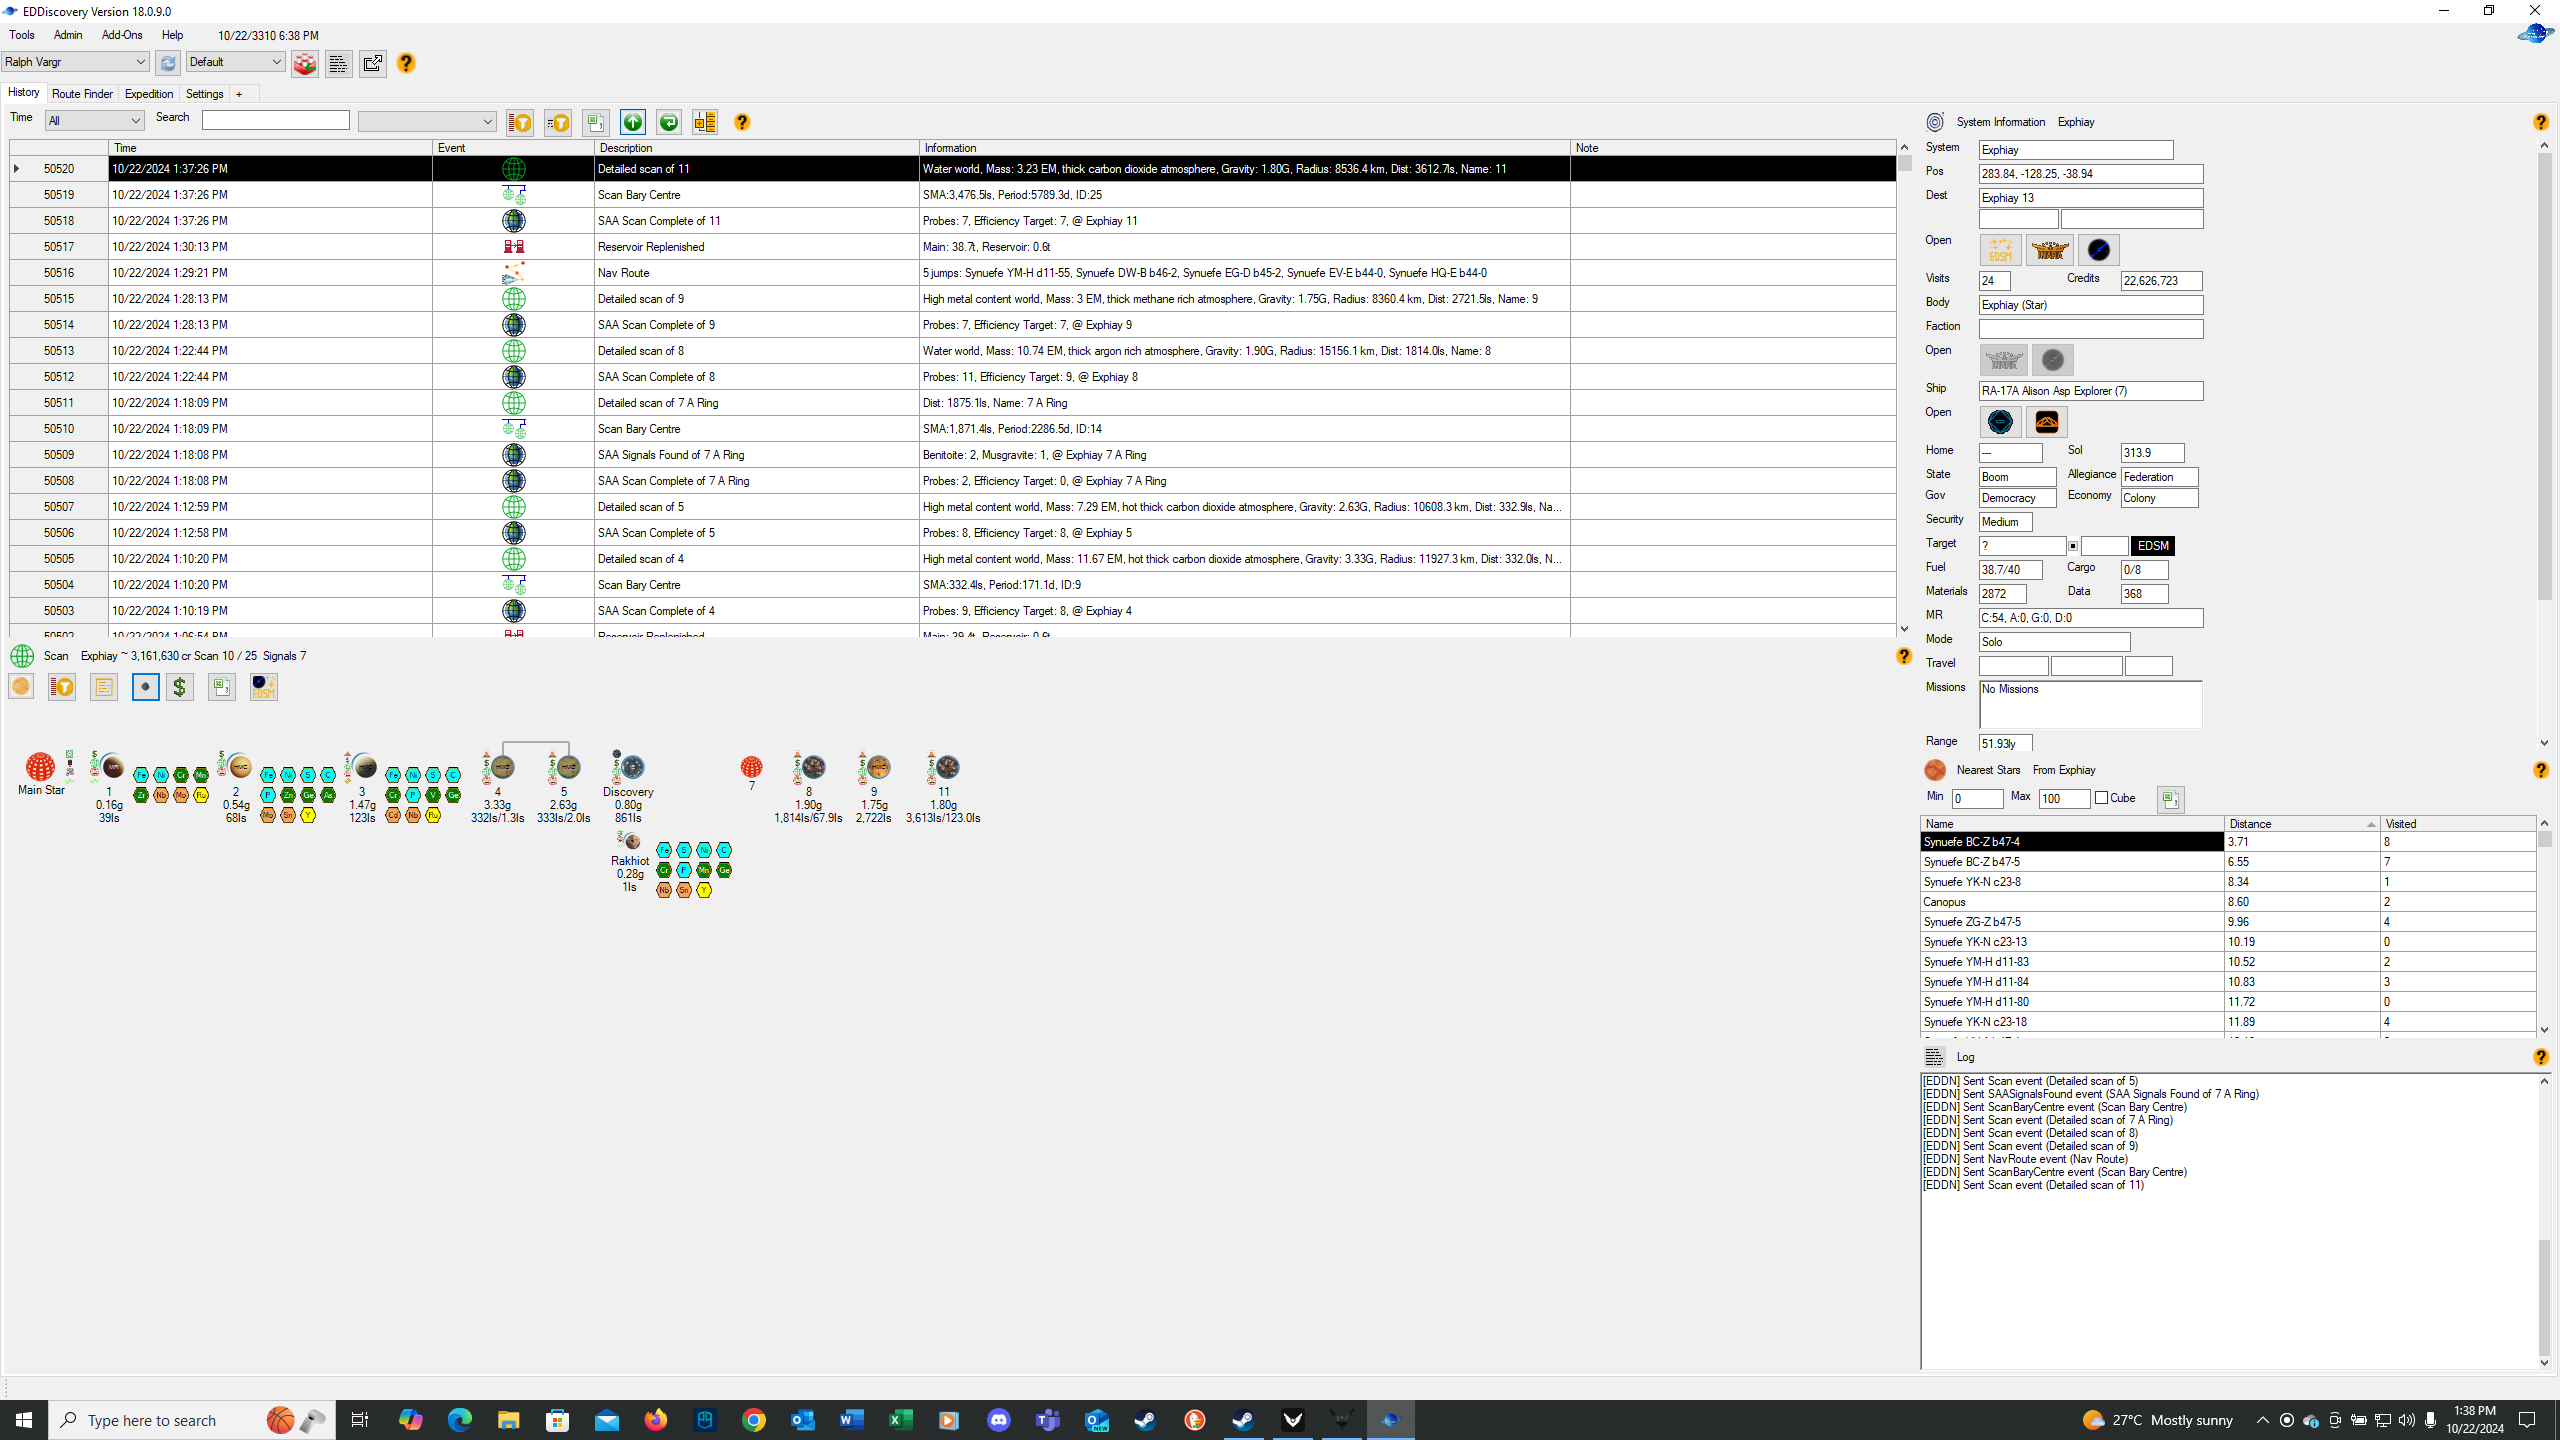
Task: Select the Nav Route entry 50516
Action: 952,273
